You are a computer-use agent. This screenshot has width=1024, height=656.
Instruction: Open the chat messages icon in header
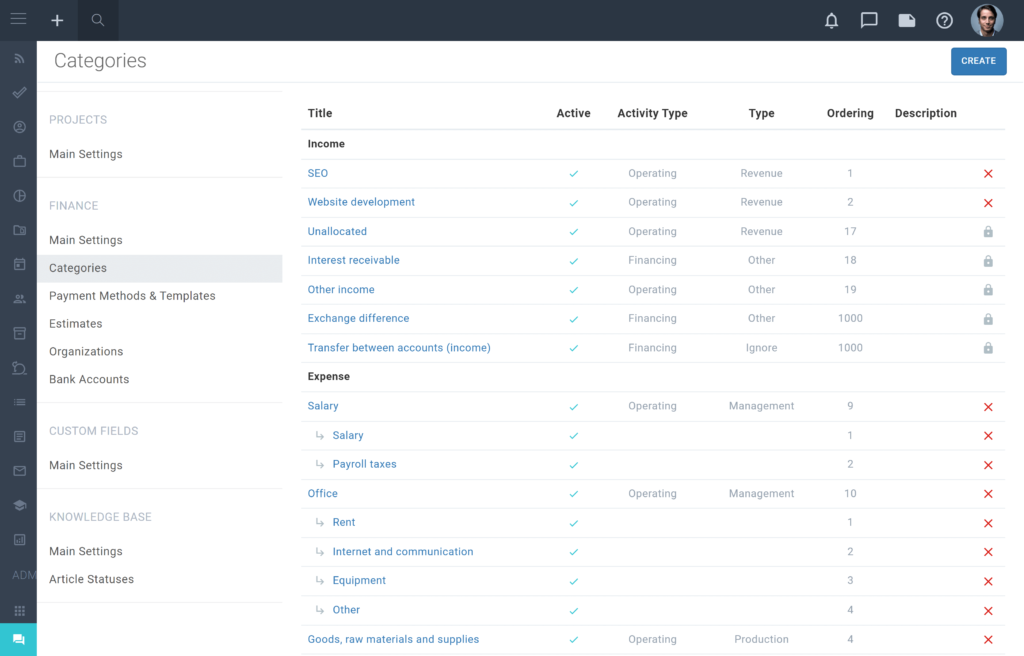pos(869,20)
